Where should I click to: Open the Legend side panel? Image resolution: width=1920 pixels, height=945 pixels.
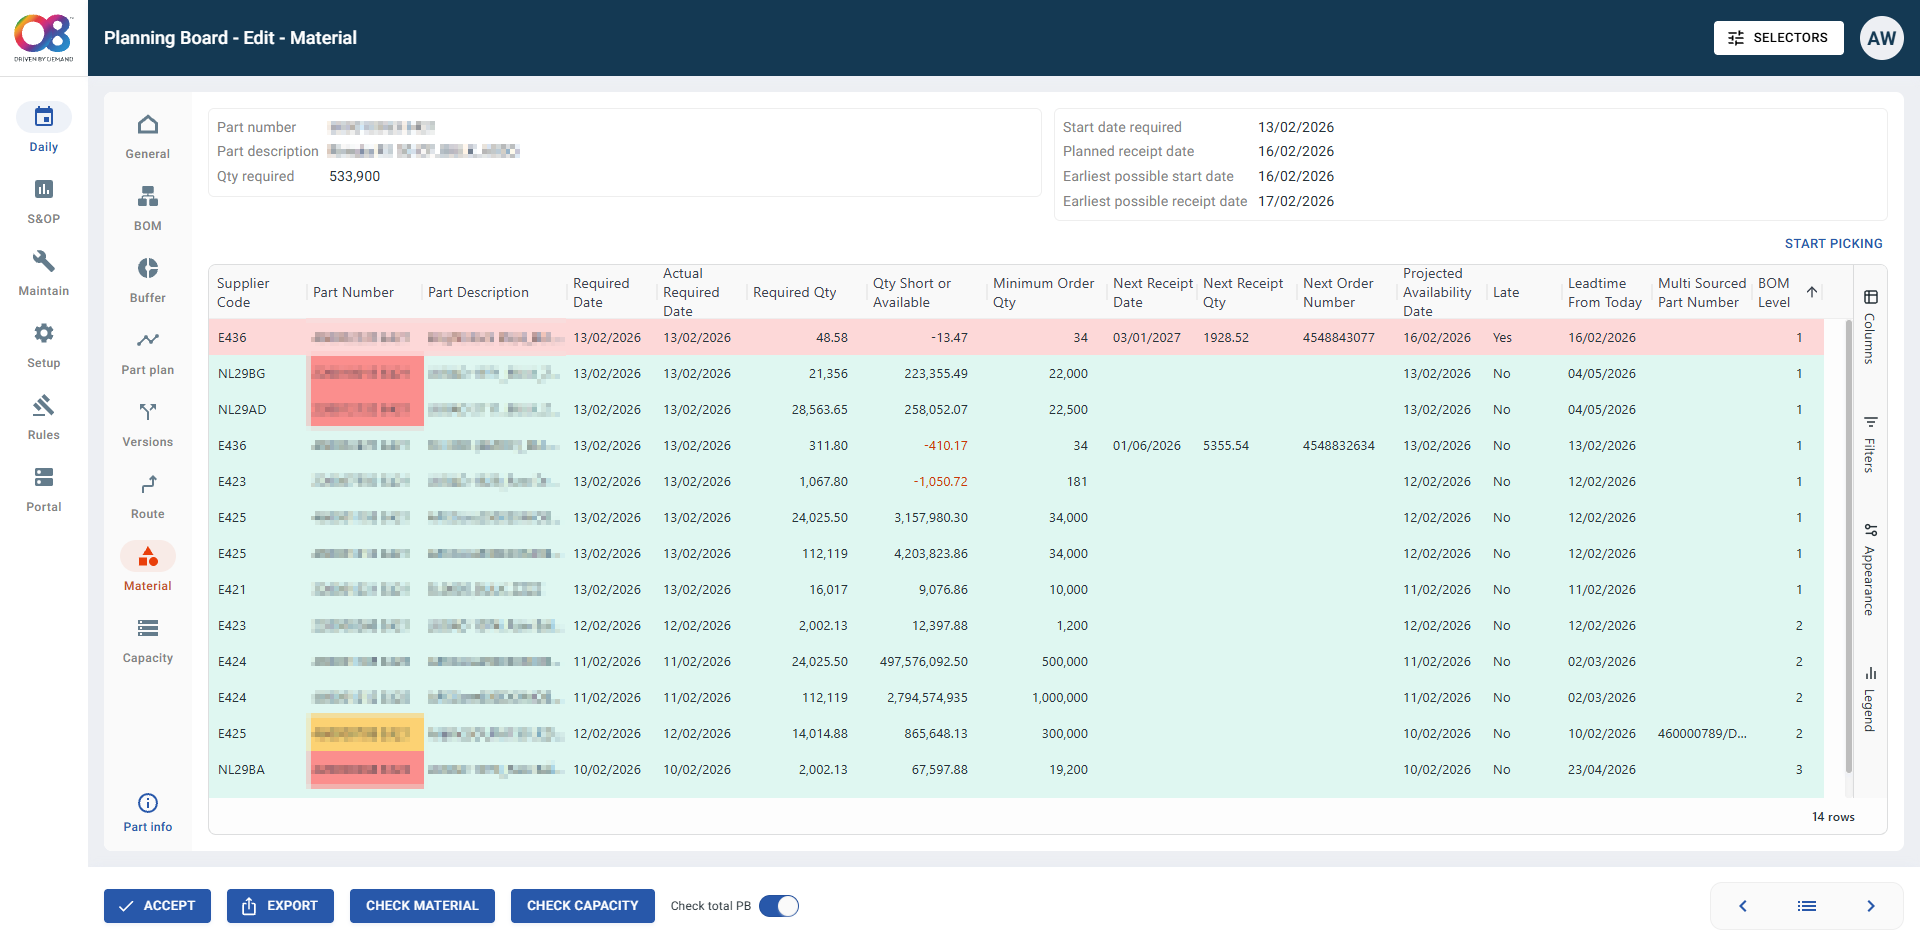click(x=1870, y=699)
